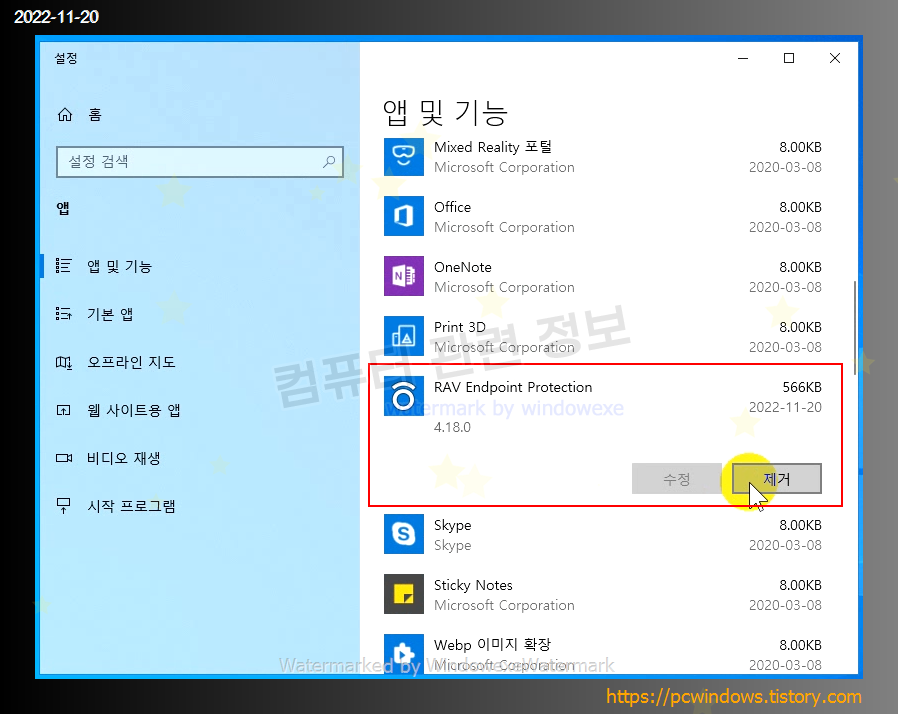Click the search magnifier icon in the settings search box
This screenshot has width=898, height=714.
pos(329,161)
